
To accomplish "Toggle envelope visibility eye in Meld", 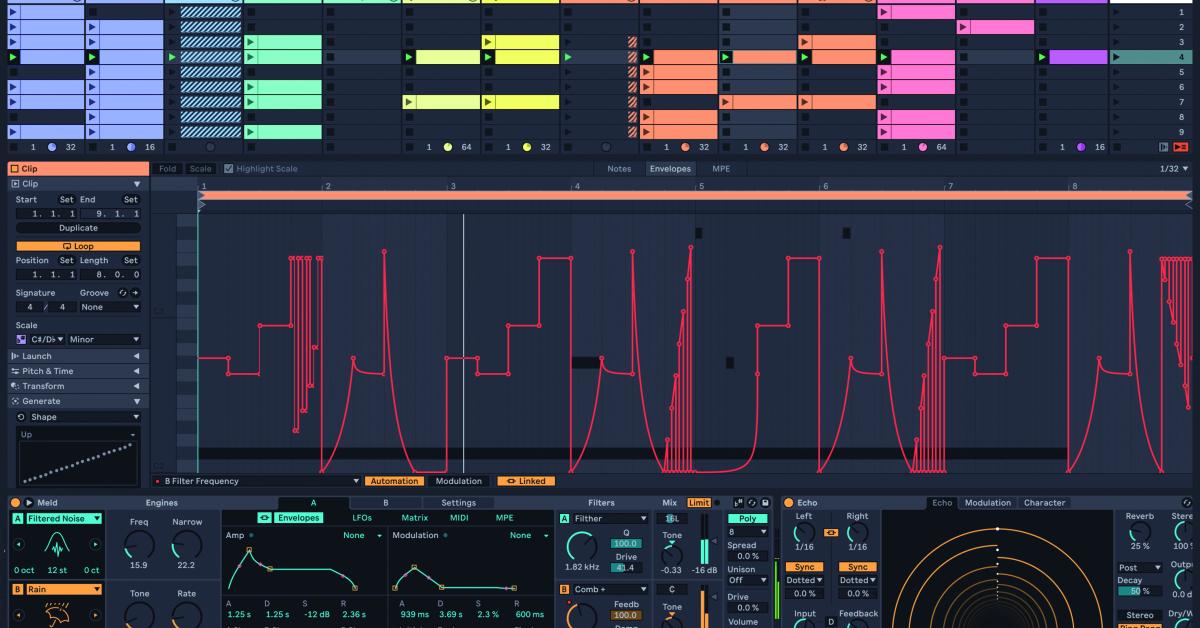I will (264, 518).
